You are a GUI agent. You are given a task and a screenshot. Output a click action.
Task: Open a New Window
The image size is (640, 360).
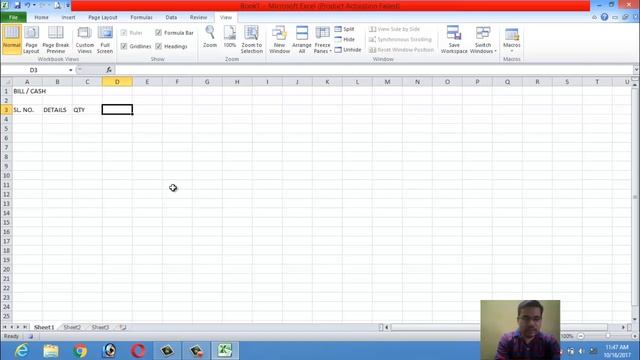279,39
